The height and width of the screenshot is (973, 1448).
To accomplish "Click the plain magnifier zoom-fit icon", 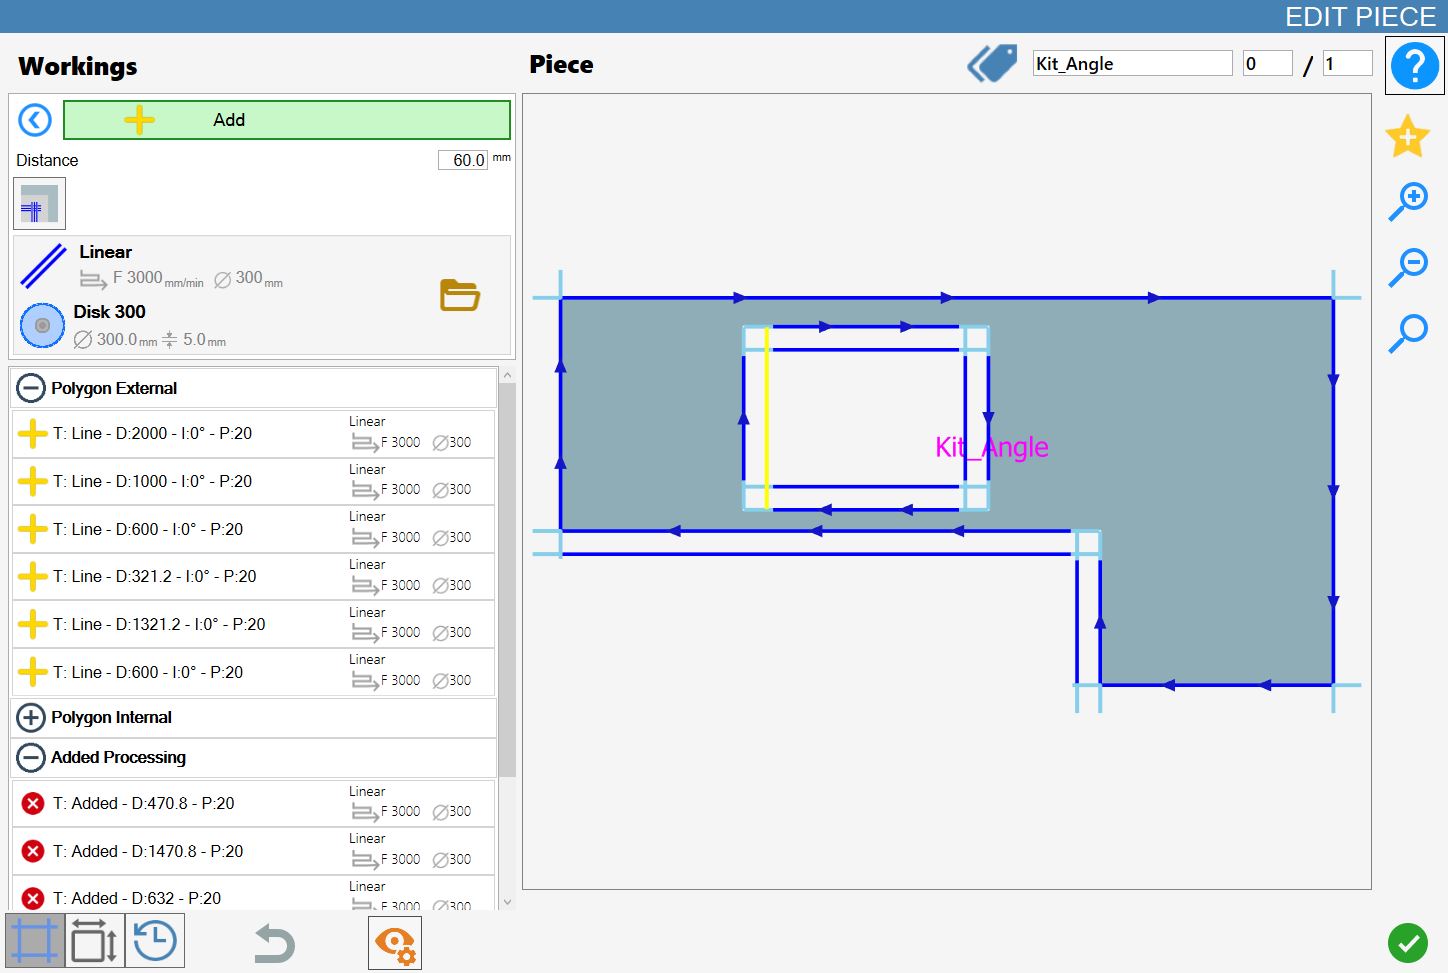I will coord(1408,333).
